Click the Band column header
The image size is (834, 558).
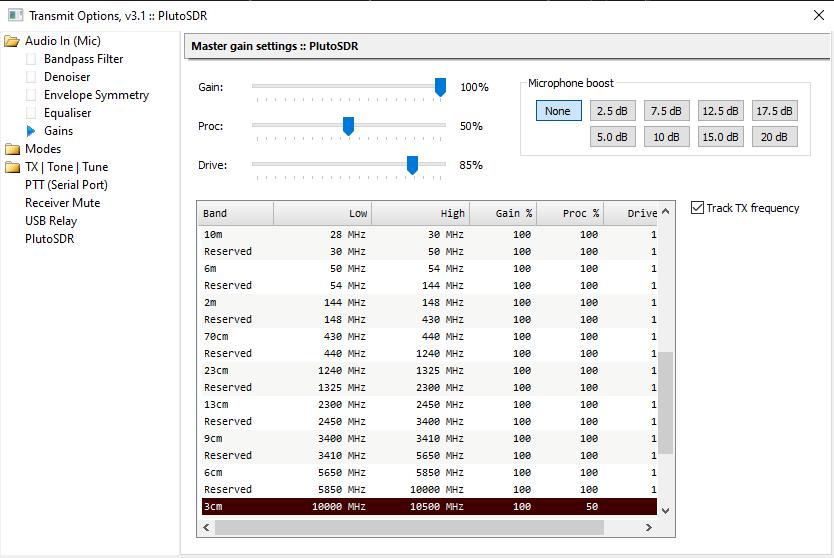click(x=235, y=213)
